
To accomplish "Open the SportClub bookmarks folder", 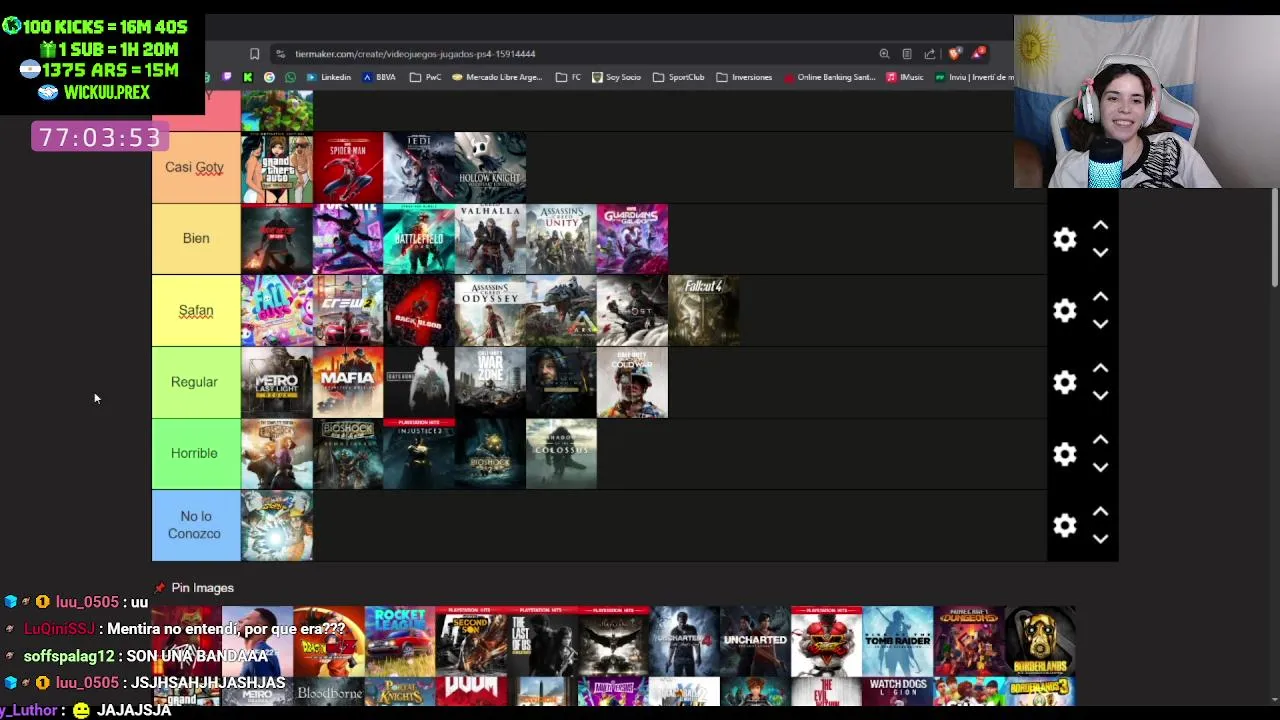I will point(679,77).
